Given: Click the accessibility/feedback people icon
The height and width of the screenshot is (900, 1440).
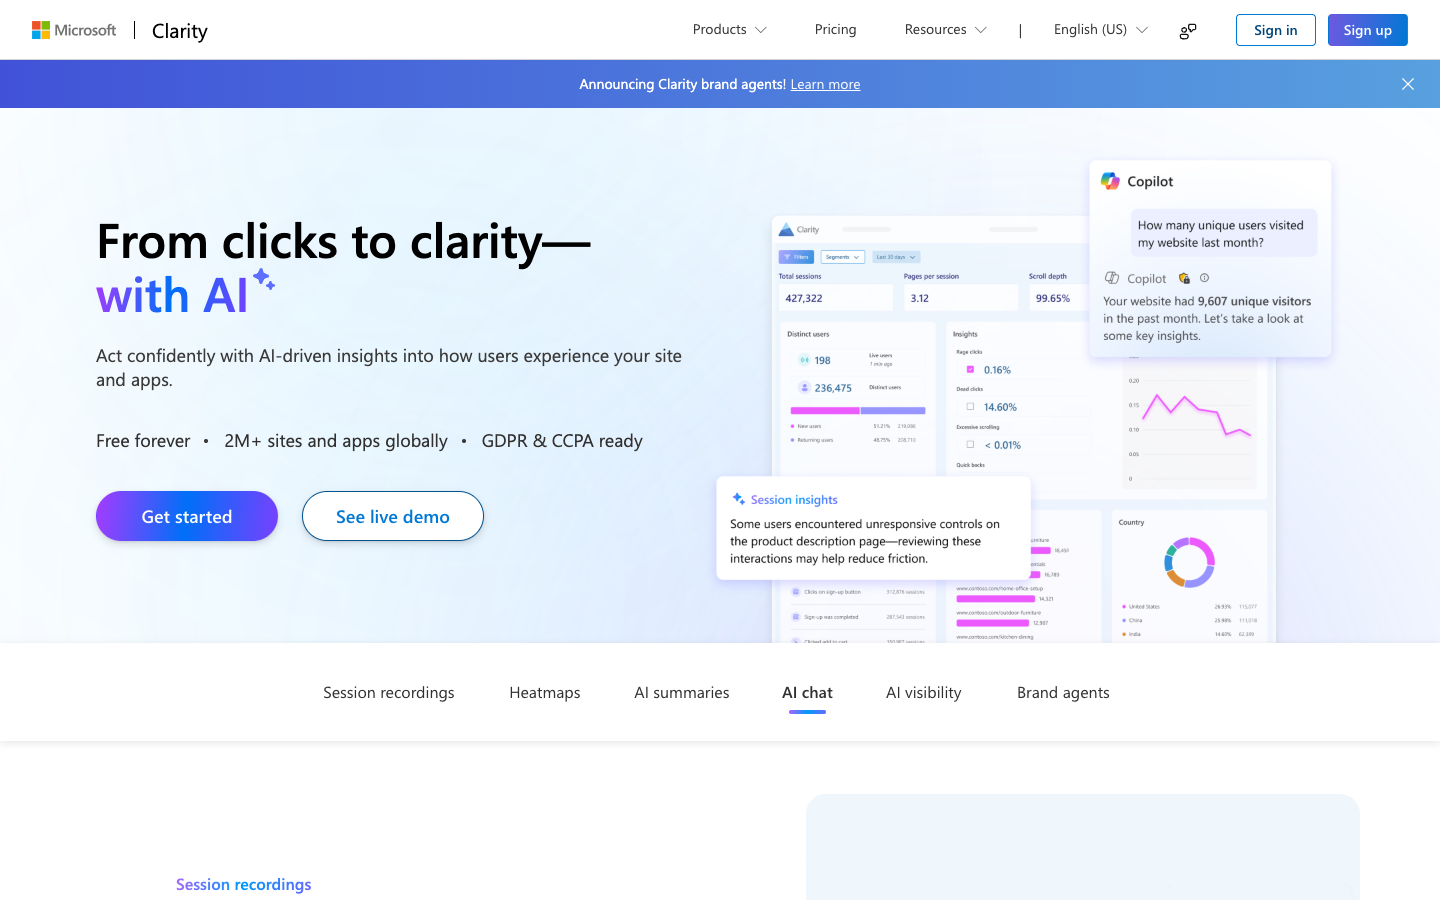Looking at the screenshot, I should [x=1188, y=31].
